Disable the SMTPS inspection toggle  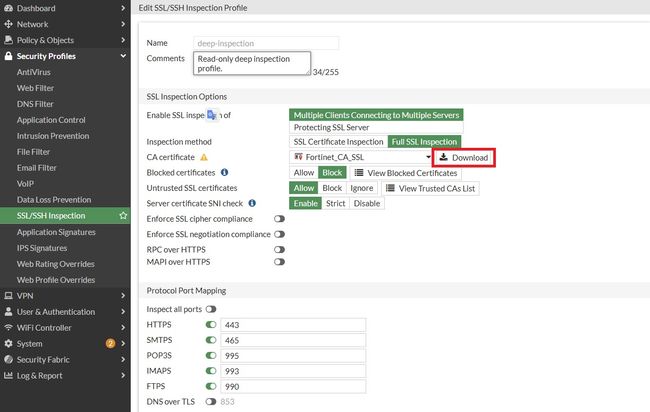tap(211, 340)
